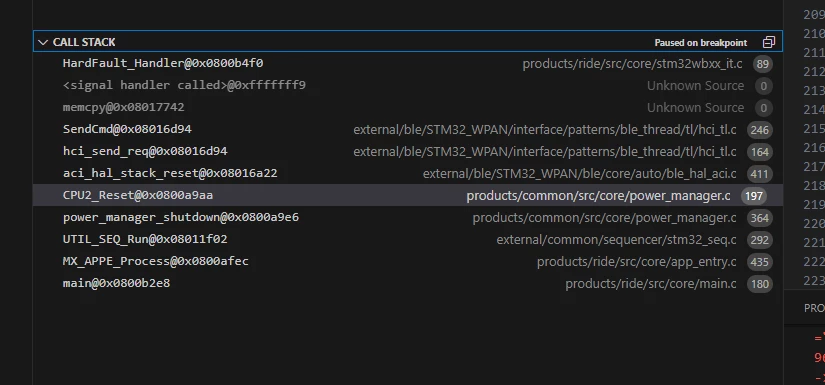
Task: Select the signal handler called frame
Action: coord(407,86)
